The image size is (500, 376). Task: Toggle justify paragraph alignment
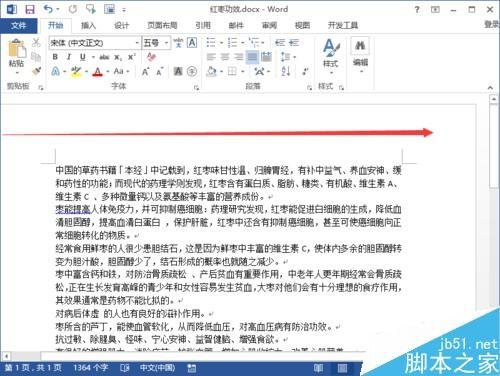pos(252,57)
